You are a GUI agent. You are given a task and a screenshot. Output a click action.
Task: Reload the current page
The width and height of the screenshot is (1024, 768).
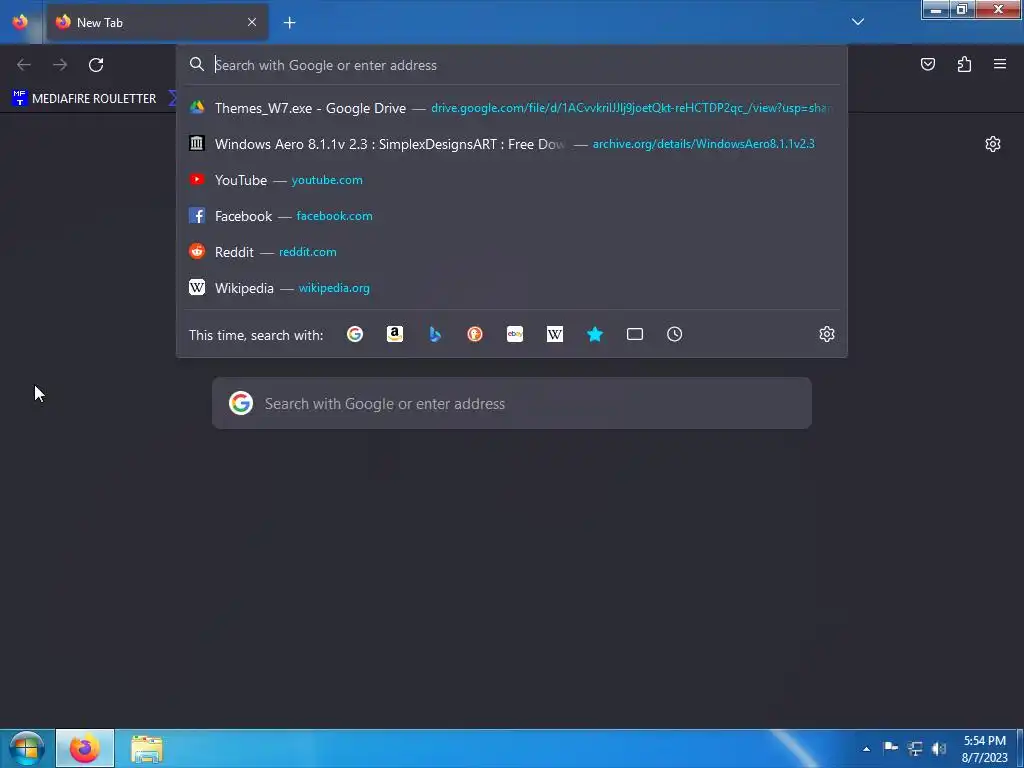(x=96, y=65)
